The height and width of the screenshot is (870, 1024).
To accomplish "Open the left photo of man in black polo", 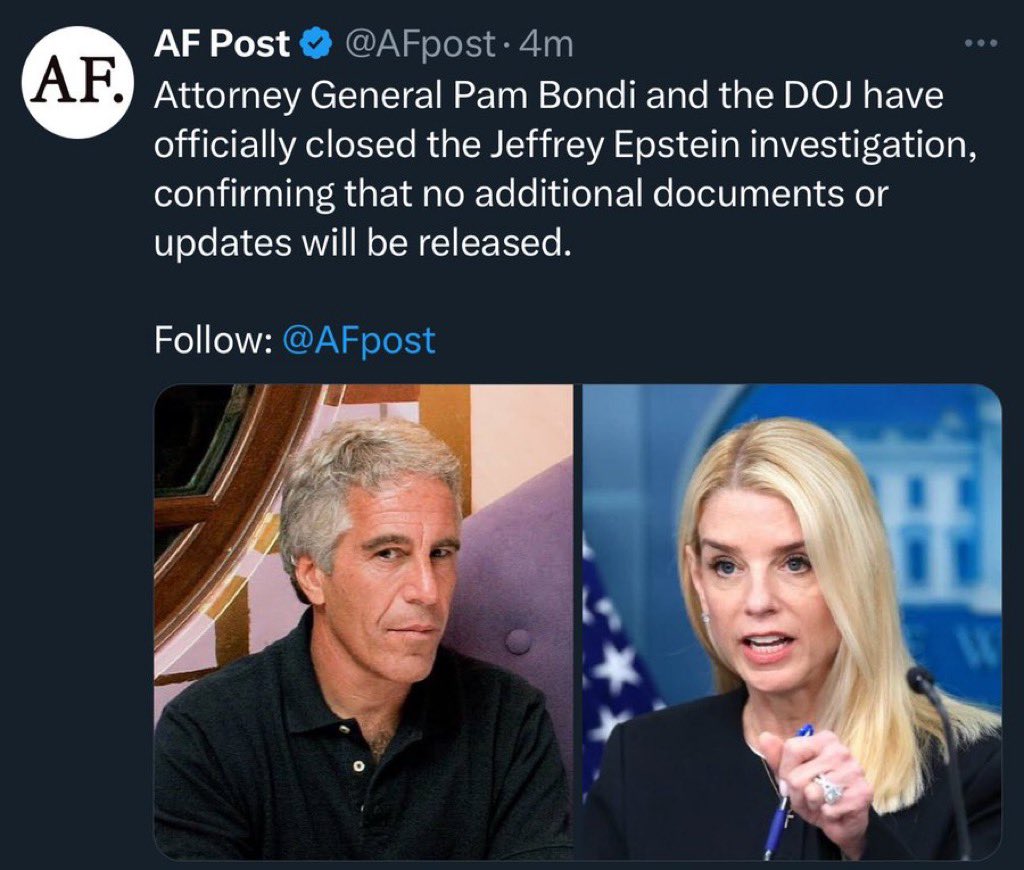I will pos(363,622).
